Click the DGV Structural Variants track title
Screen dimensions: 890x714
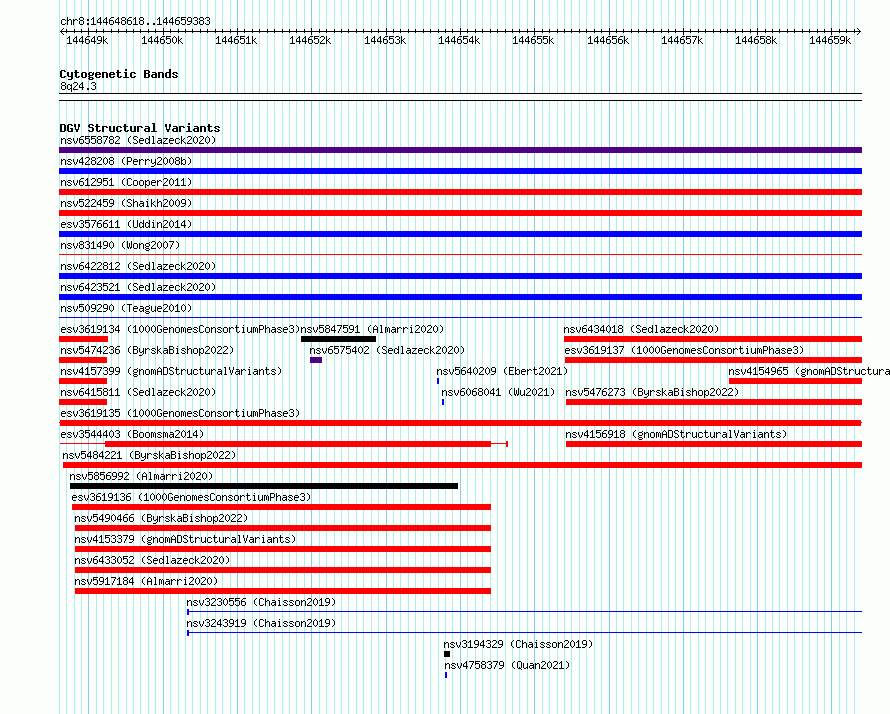140,128
